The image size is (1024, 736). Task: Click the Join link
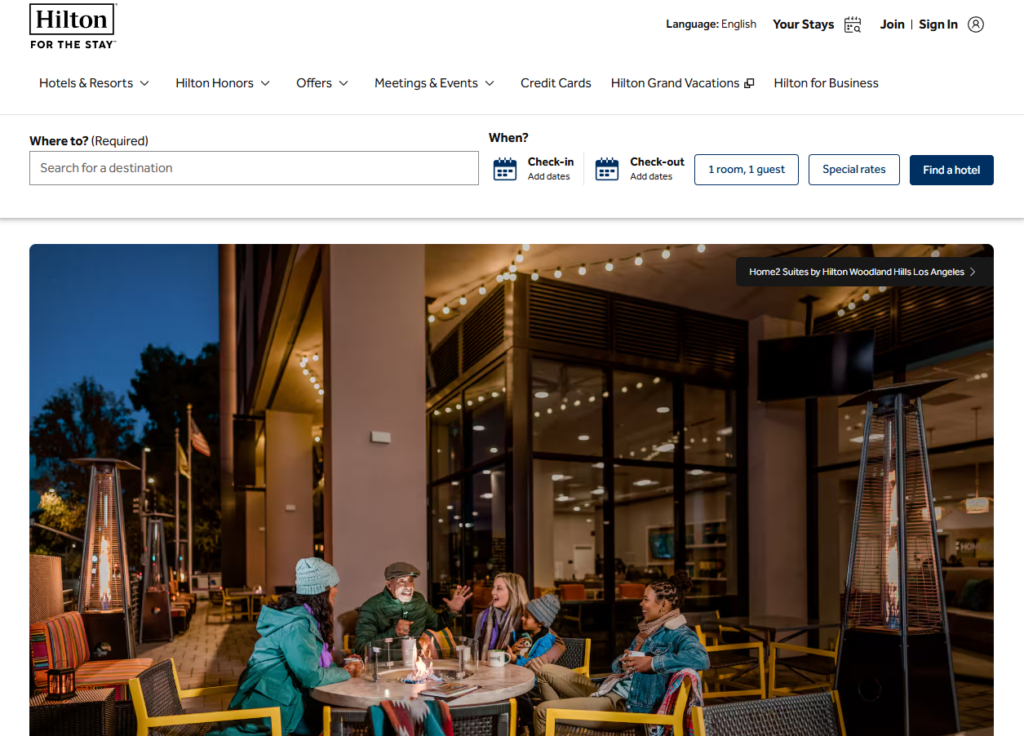(891, 24)
